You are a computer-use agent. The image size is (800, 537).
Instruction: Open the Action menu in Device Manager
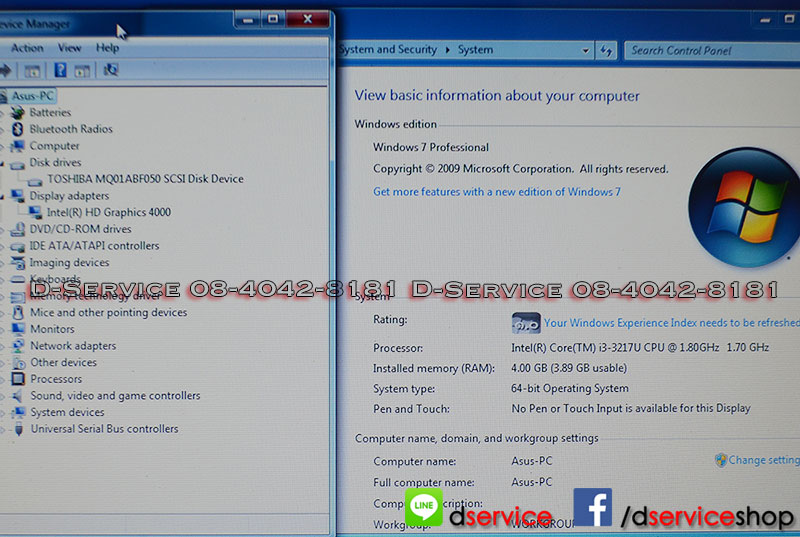tap(27, 48)
